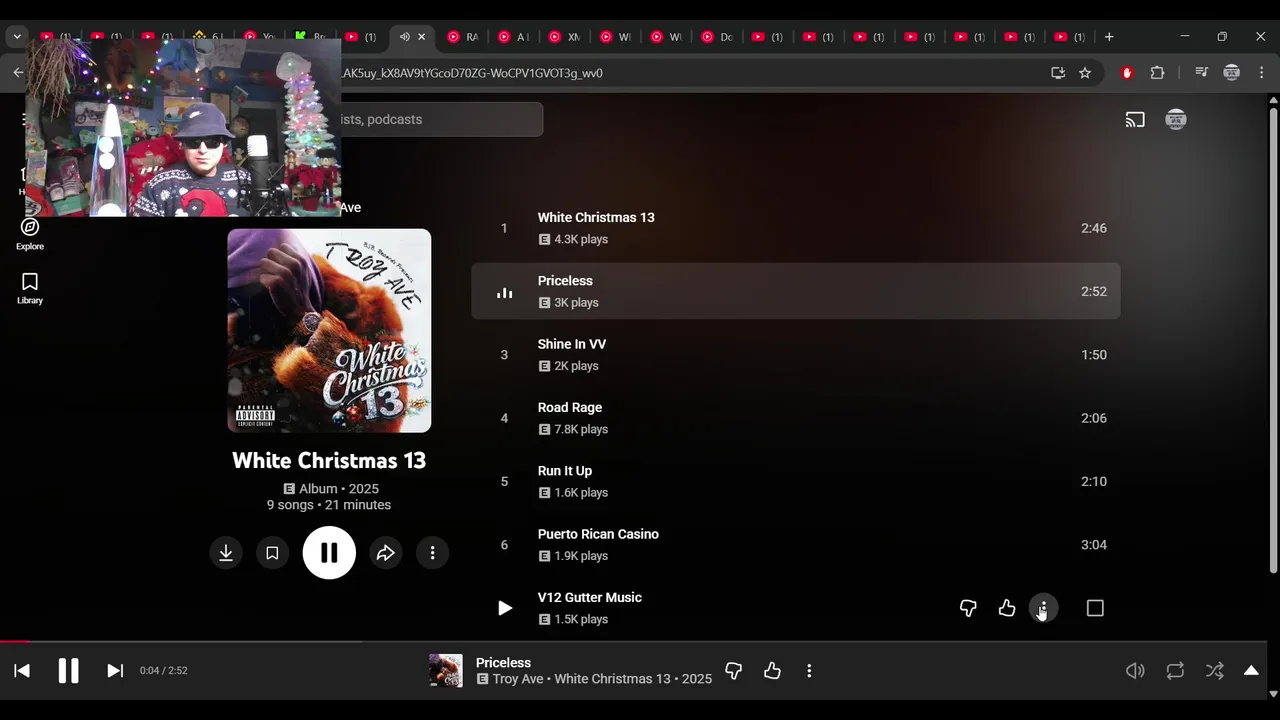Image resolution: width=1280 pixels, height=720 pixels.
Task: Like Priceless in player bar
Action: click(772, 671)
